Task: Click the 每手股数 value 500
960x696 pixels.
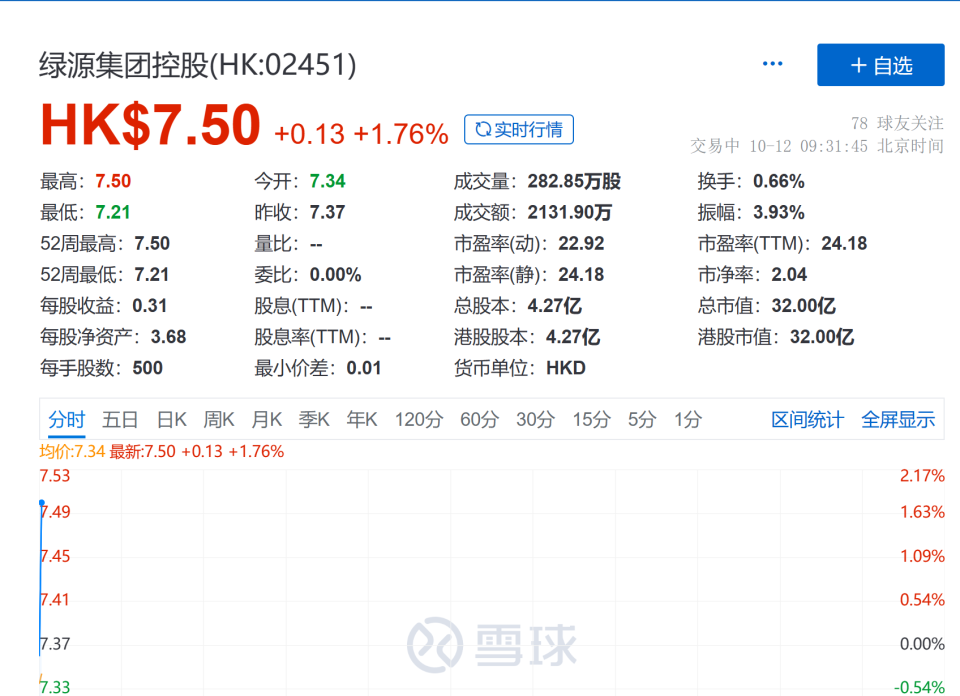Action: (x=148, y=368)
